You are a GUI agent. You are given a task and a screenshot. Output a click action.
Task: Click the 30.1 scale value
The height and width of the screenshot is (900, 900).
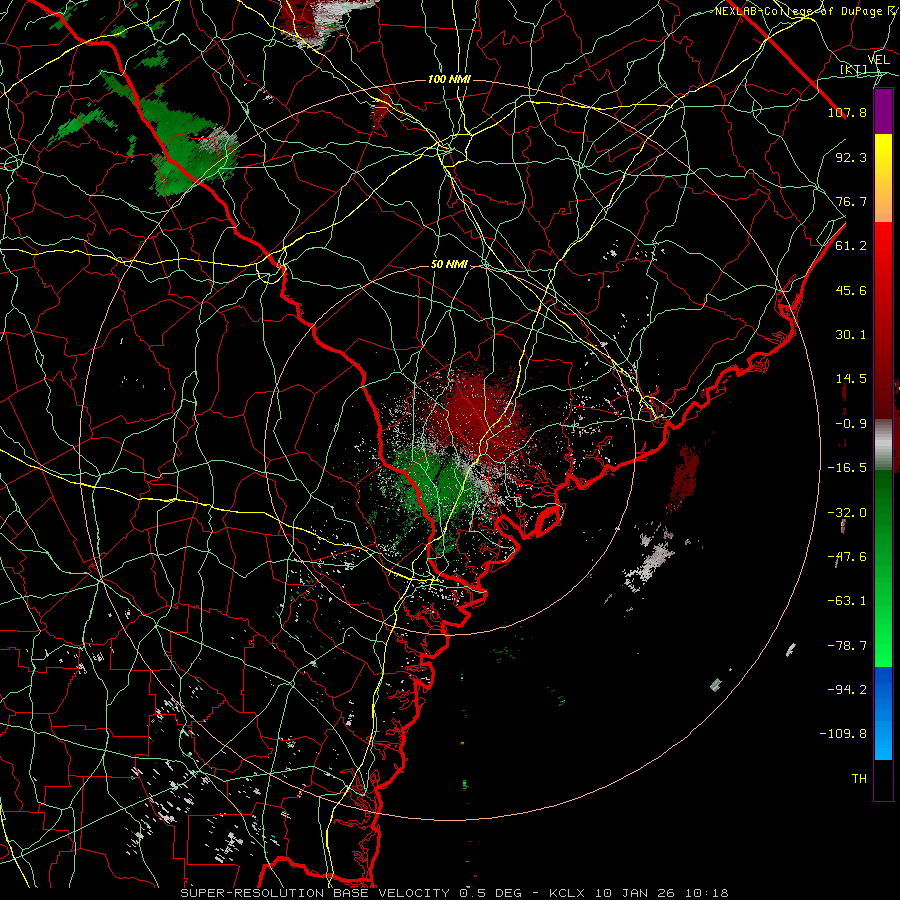[851, 335]
